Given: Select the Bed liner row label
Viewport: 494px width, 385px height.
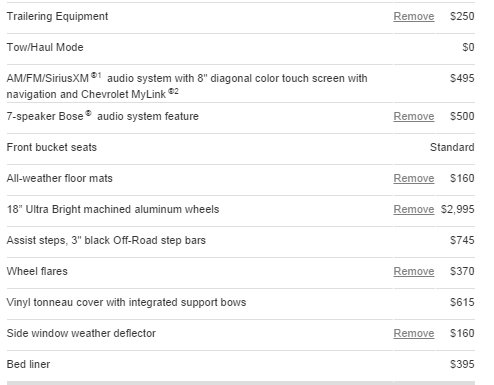Looking at the screenshot, I should click(28, 364).
